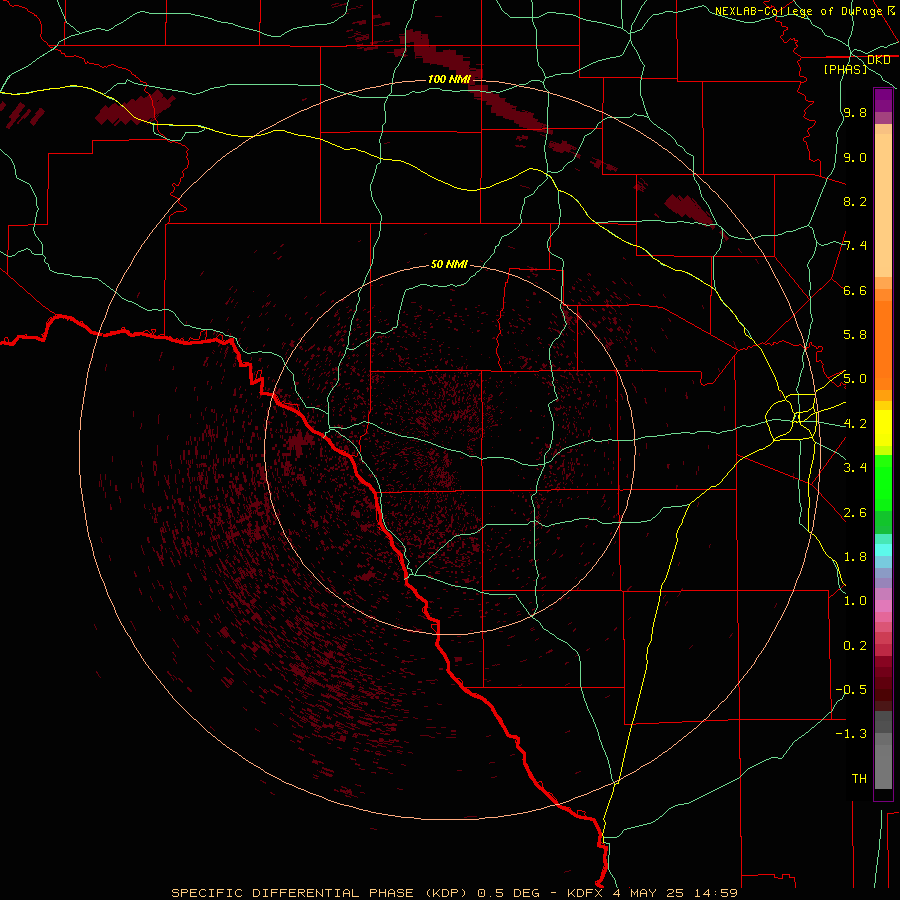Pick the yellow segment of the color bar

click(883, 428)
